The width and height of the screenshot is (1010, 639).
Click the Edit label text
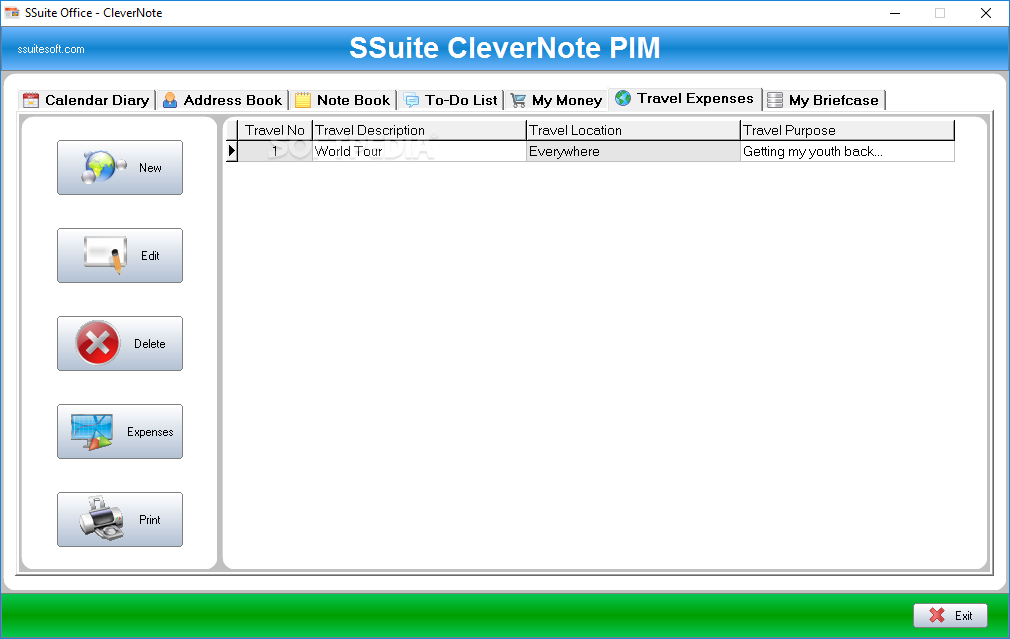click(150, 256)
